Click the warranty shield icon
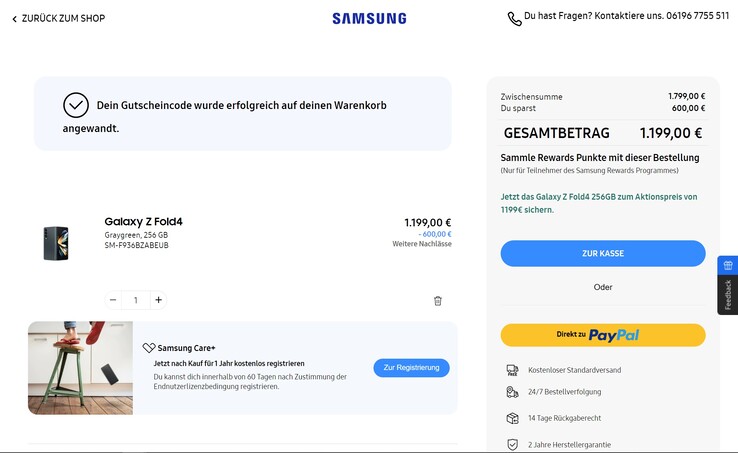The height and width of the screenshot is (453, 738). (x=512, y=444)
